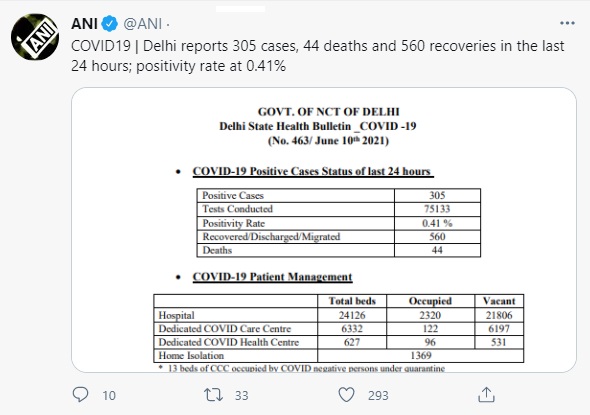Open the three-dot more options menu

pyautogui.click(x=567, y=23)
